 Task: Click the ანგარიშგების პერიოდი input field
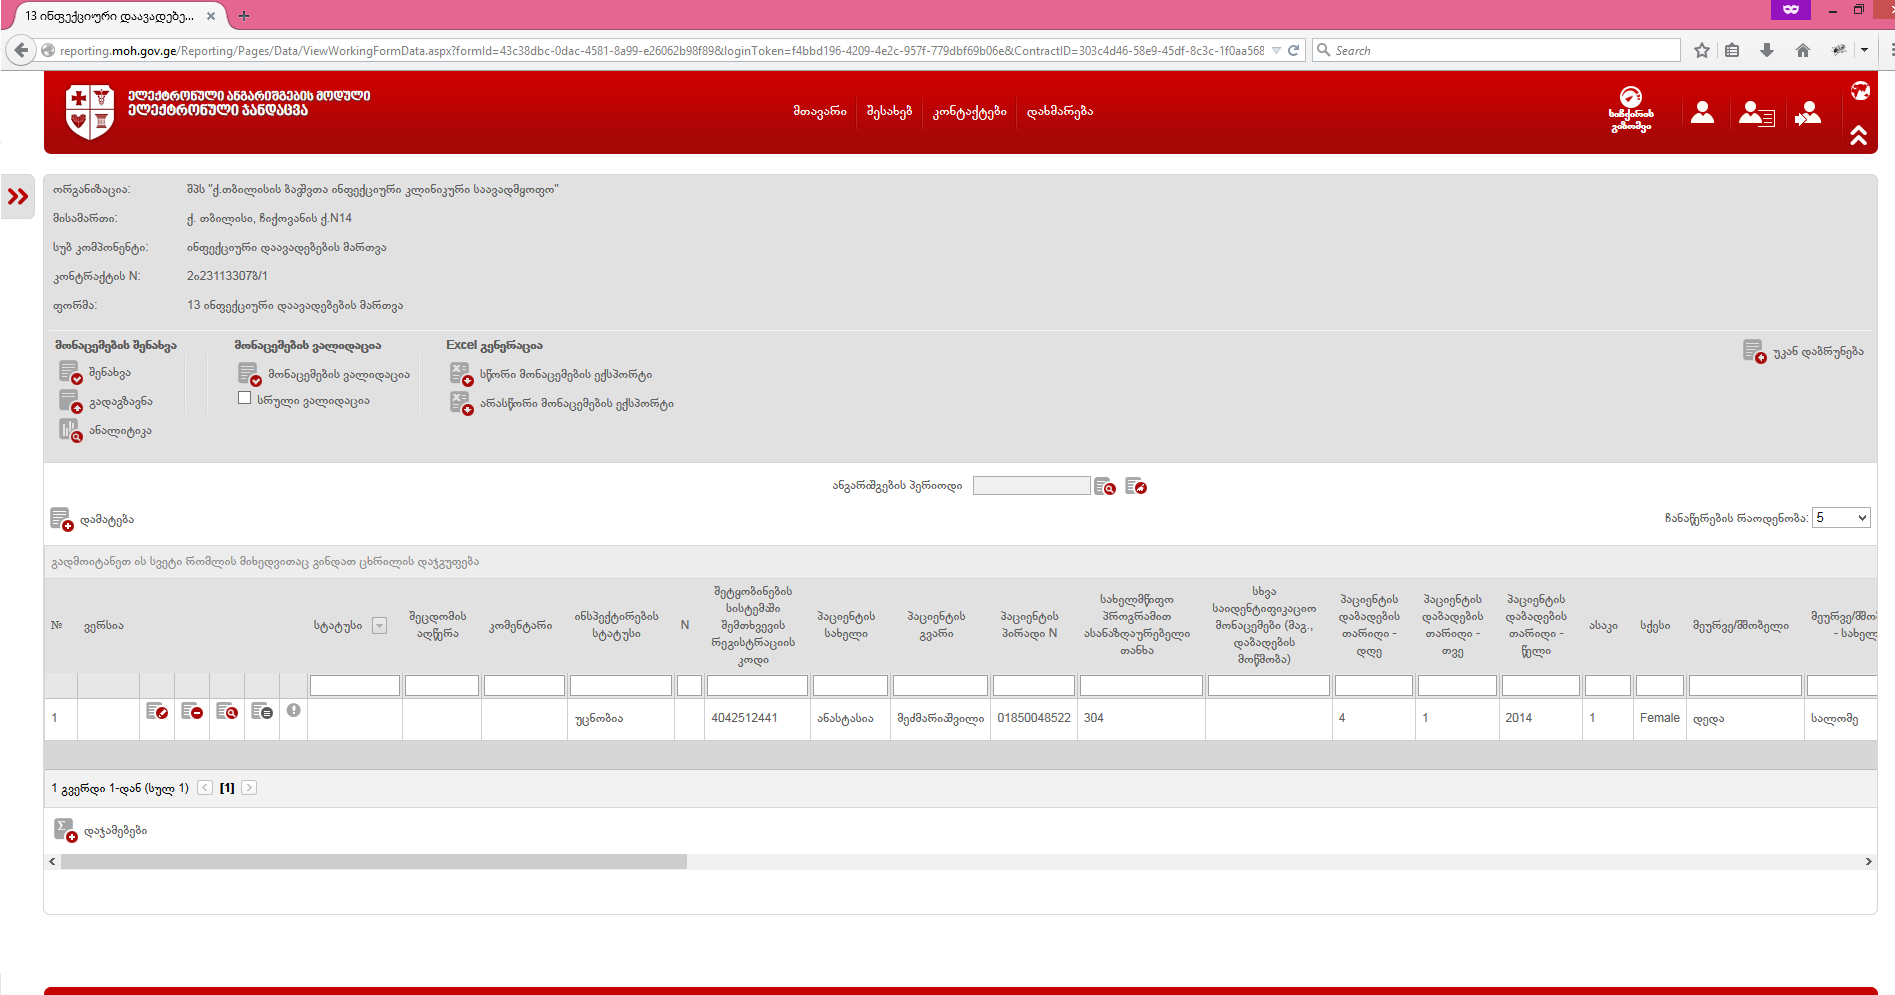point(1030,486)
